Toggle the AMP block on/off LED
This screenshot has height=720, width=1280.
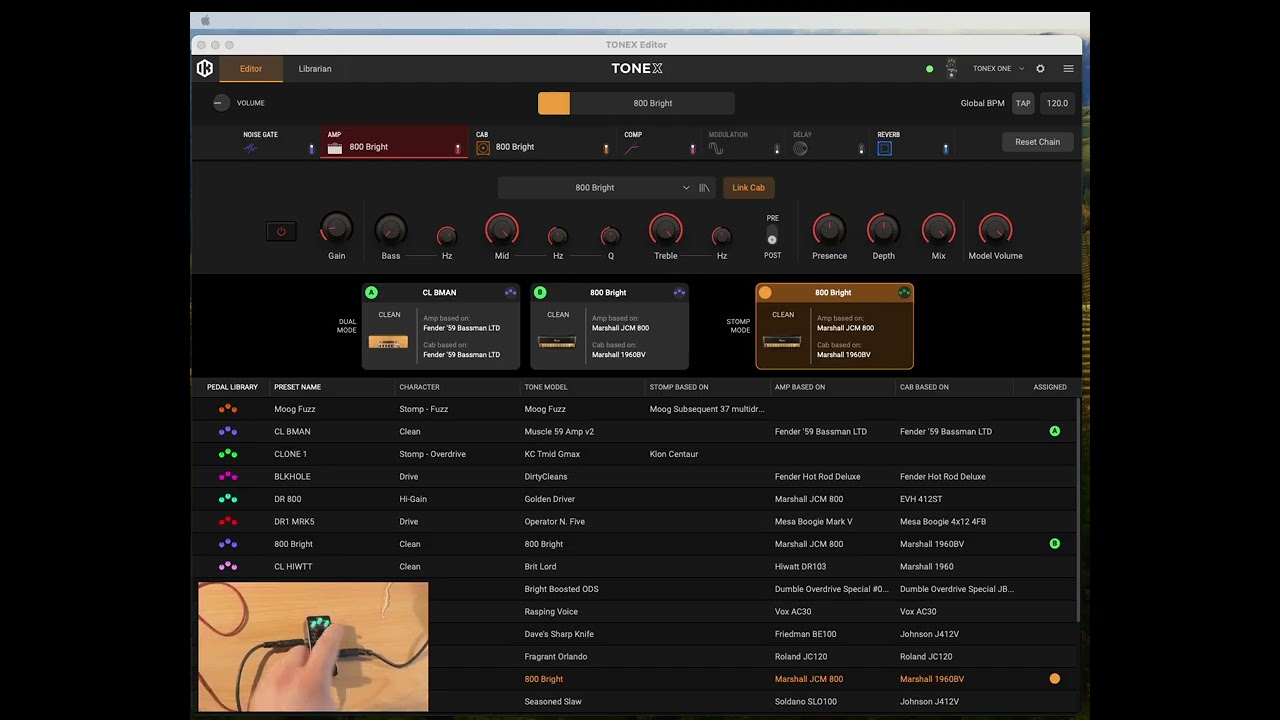click(458, 149)
